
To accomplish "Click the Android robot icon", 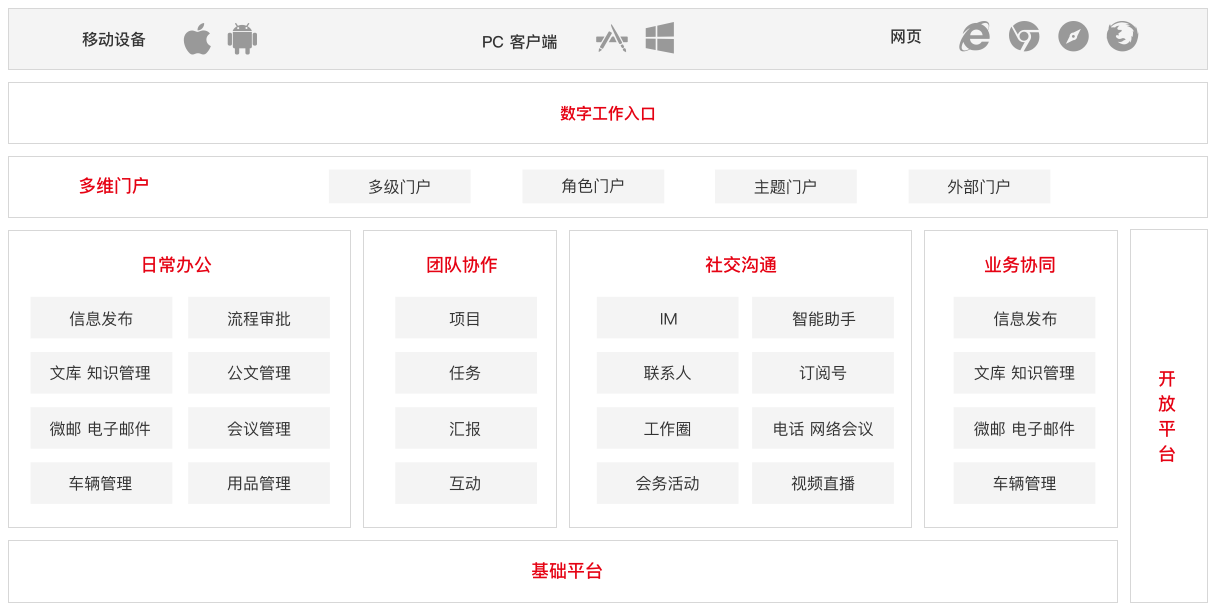I will tap(242, 39).
